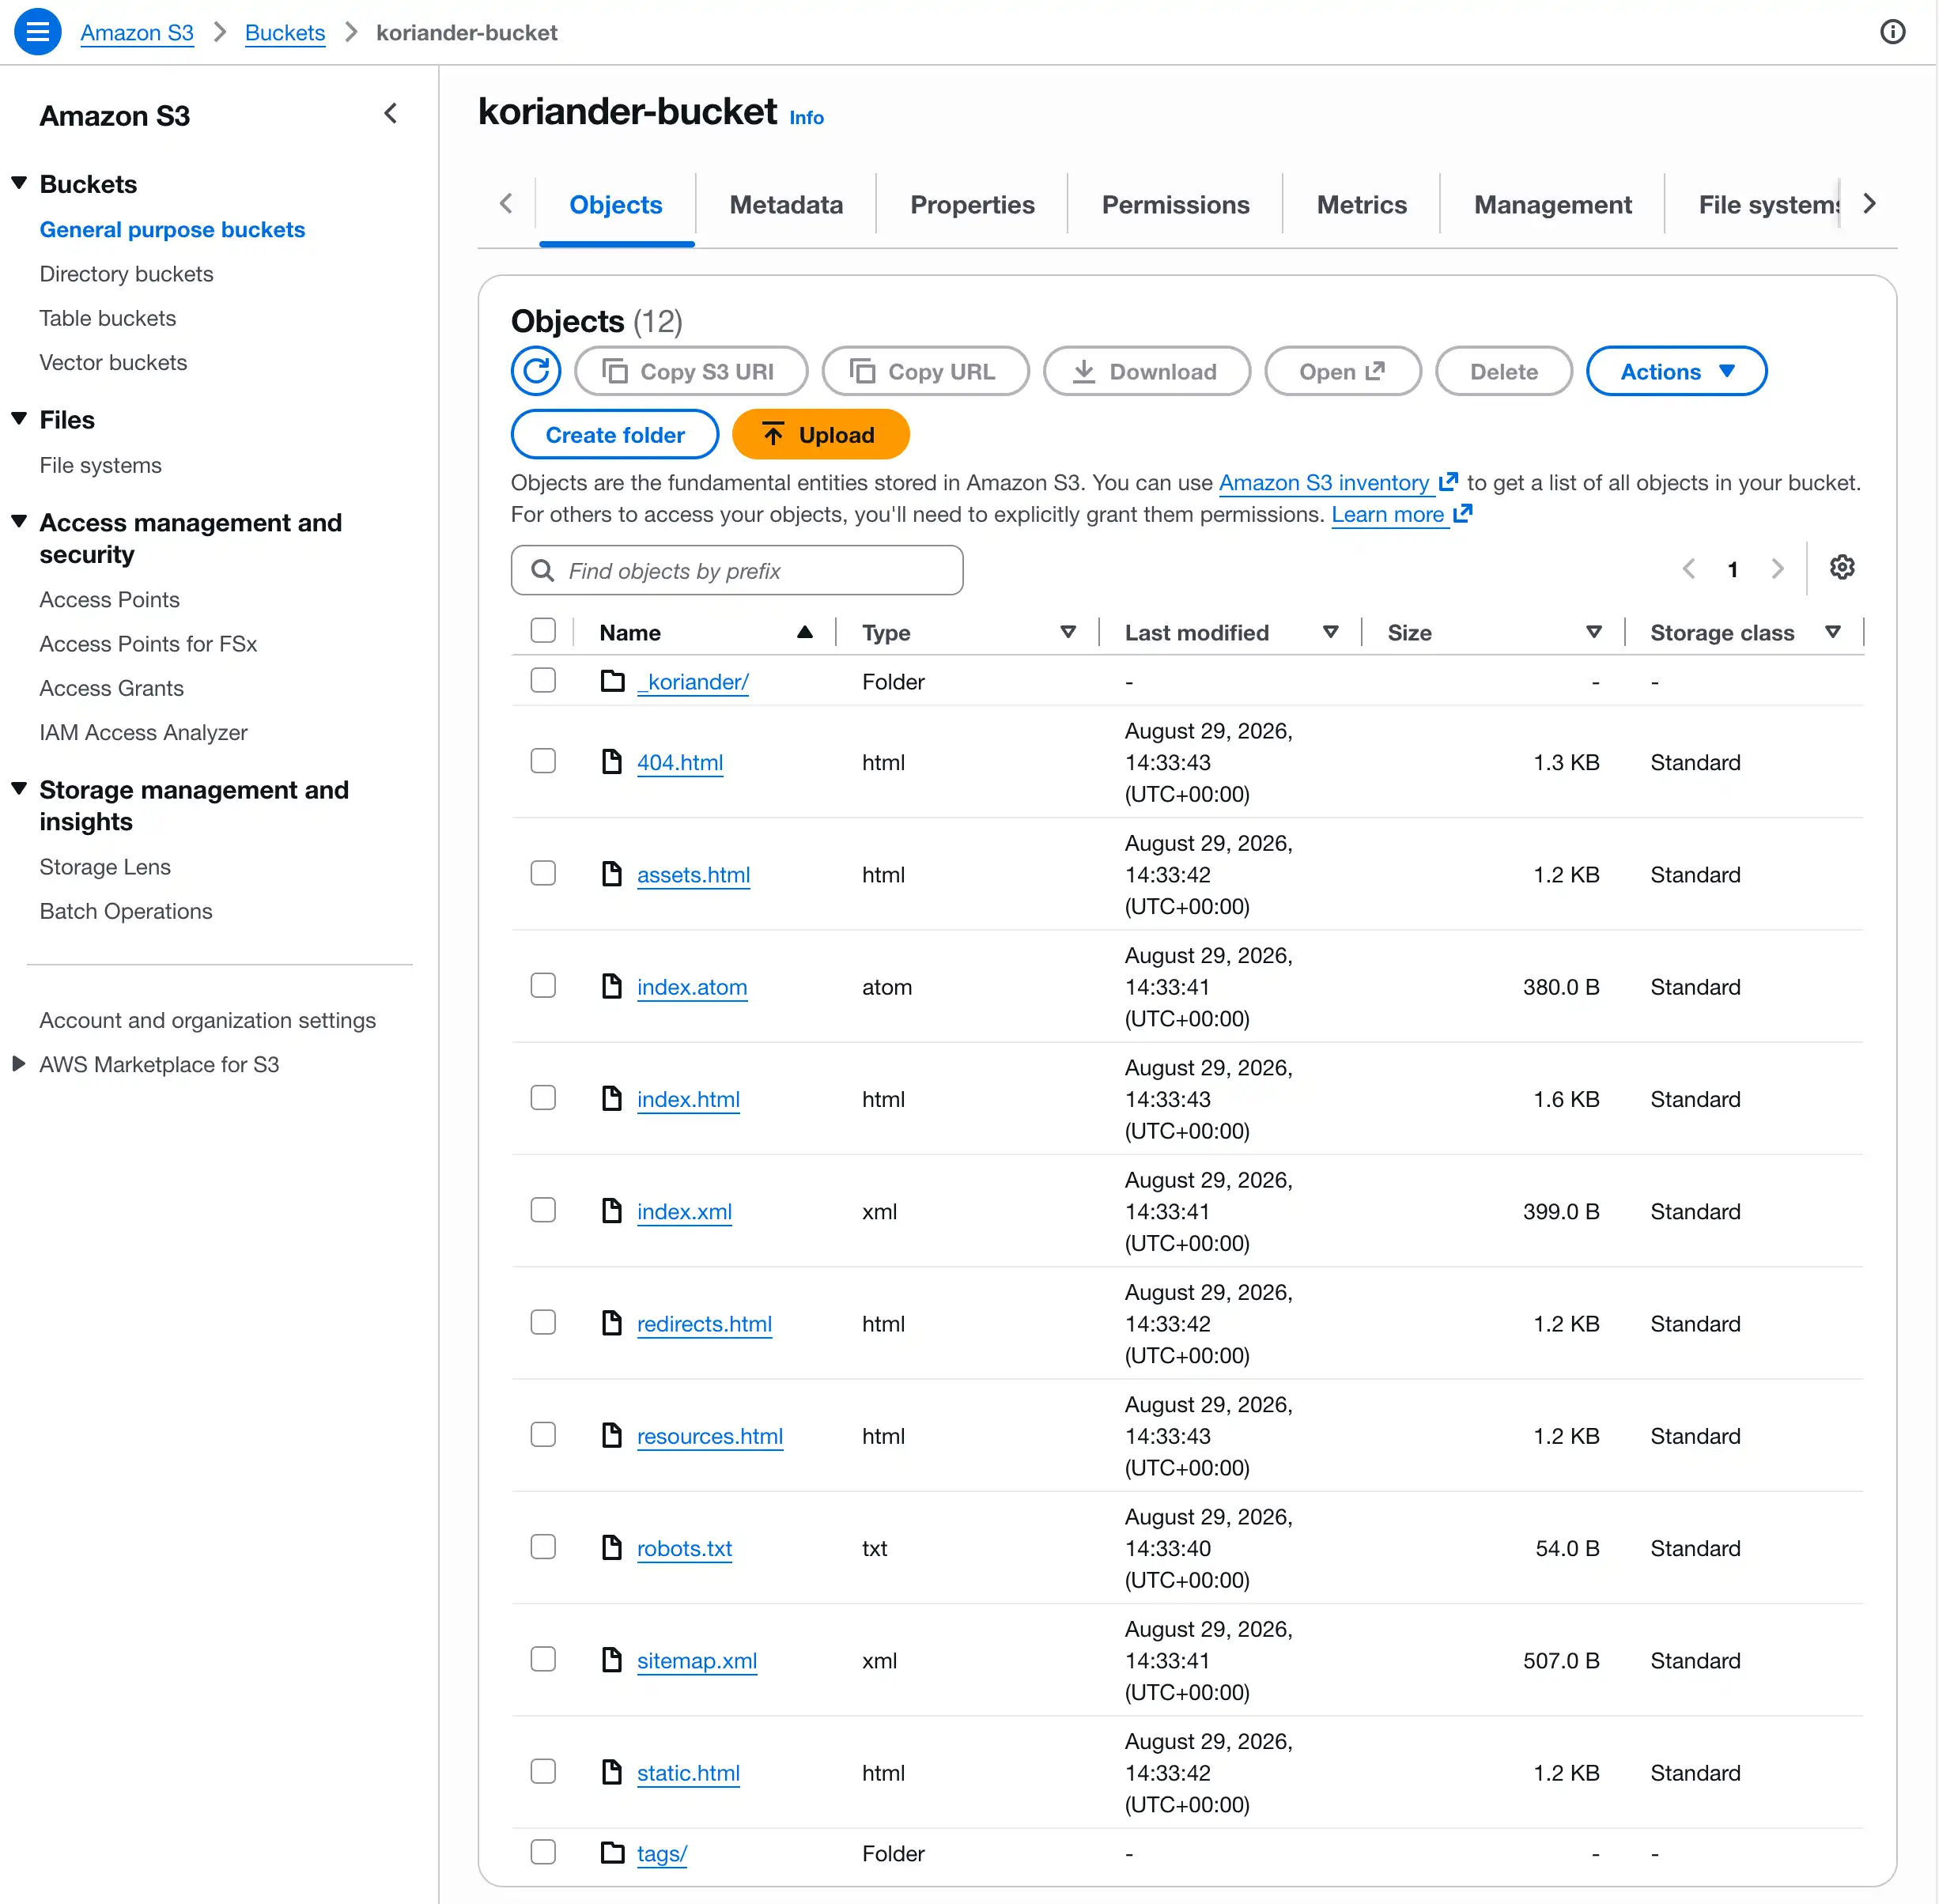Select all objects with the header checkbox
1939x1904 pixels.
[x=543, y=630]
